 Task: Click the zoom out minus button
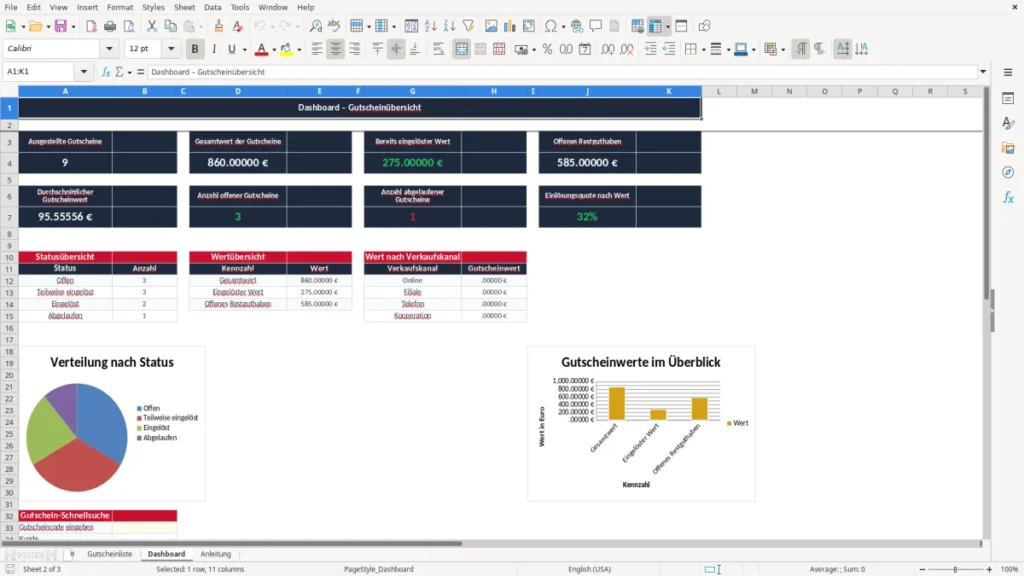click(x=922, y=569)
